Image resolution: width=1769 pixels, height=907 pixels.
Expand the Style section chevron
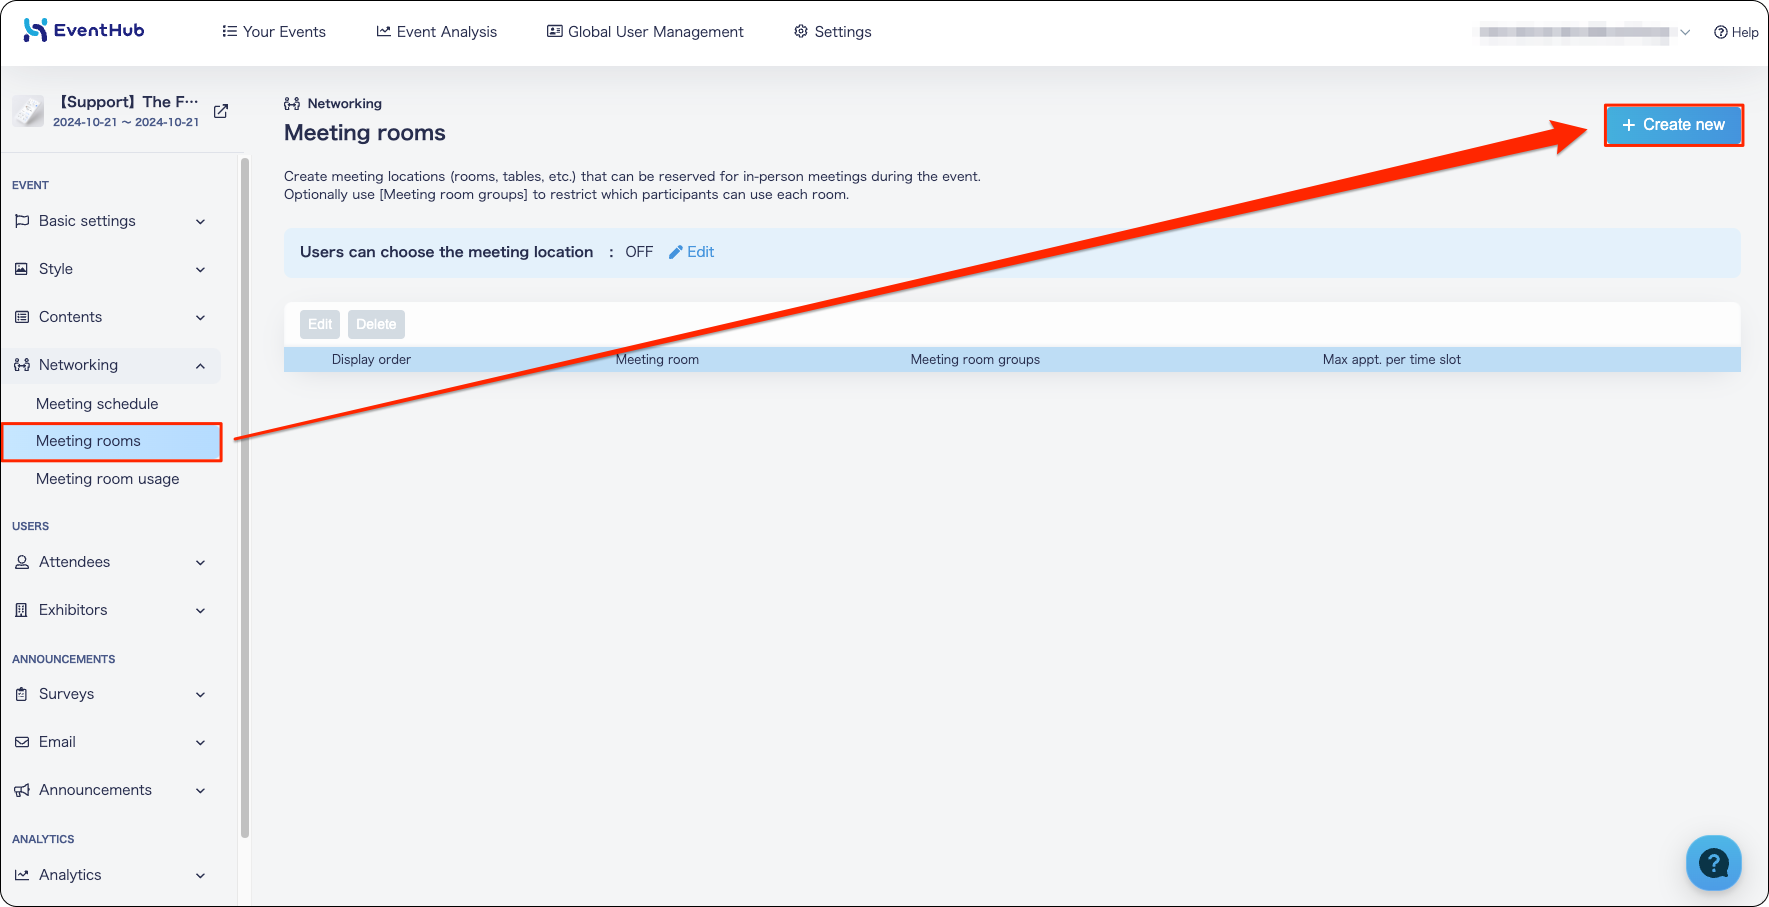pos(200,269)
